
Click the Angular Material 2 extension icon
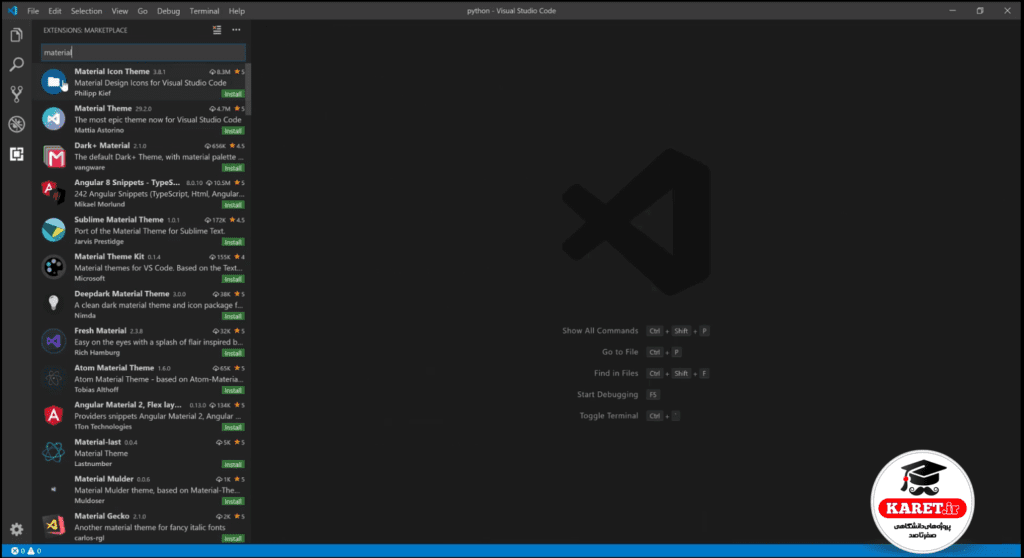coord(54,415)
